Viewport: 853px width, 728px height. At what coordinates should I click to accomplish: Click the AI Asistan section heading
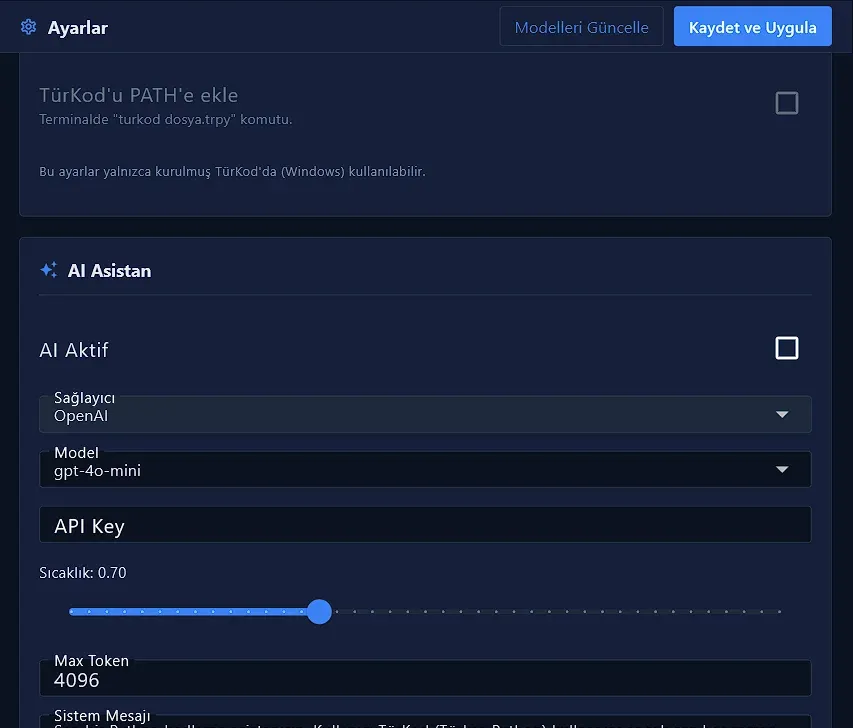pos(109,271)
